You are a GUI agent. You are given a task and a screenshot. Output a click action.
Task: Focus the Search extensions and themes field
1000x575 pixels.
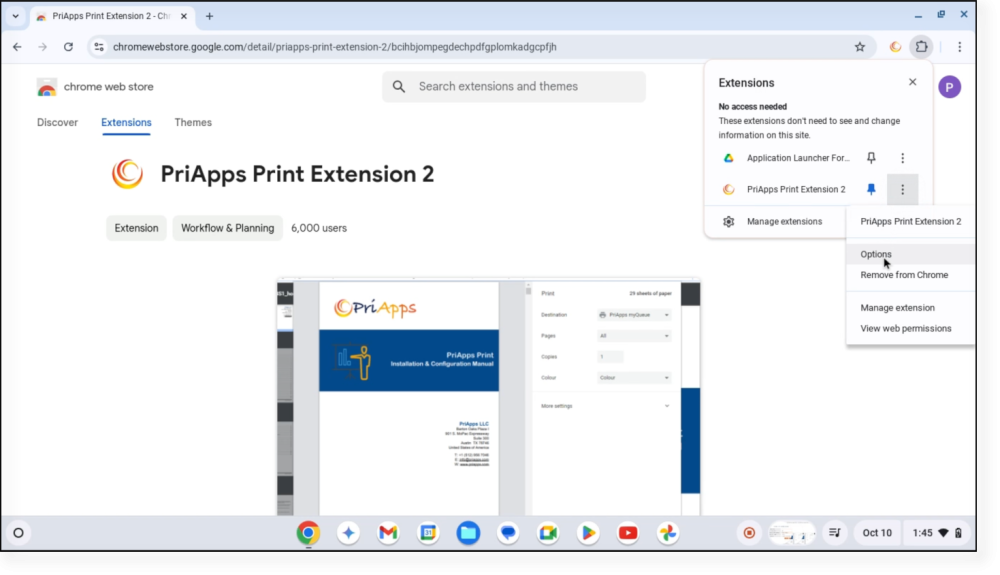(514, 86)
